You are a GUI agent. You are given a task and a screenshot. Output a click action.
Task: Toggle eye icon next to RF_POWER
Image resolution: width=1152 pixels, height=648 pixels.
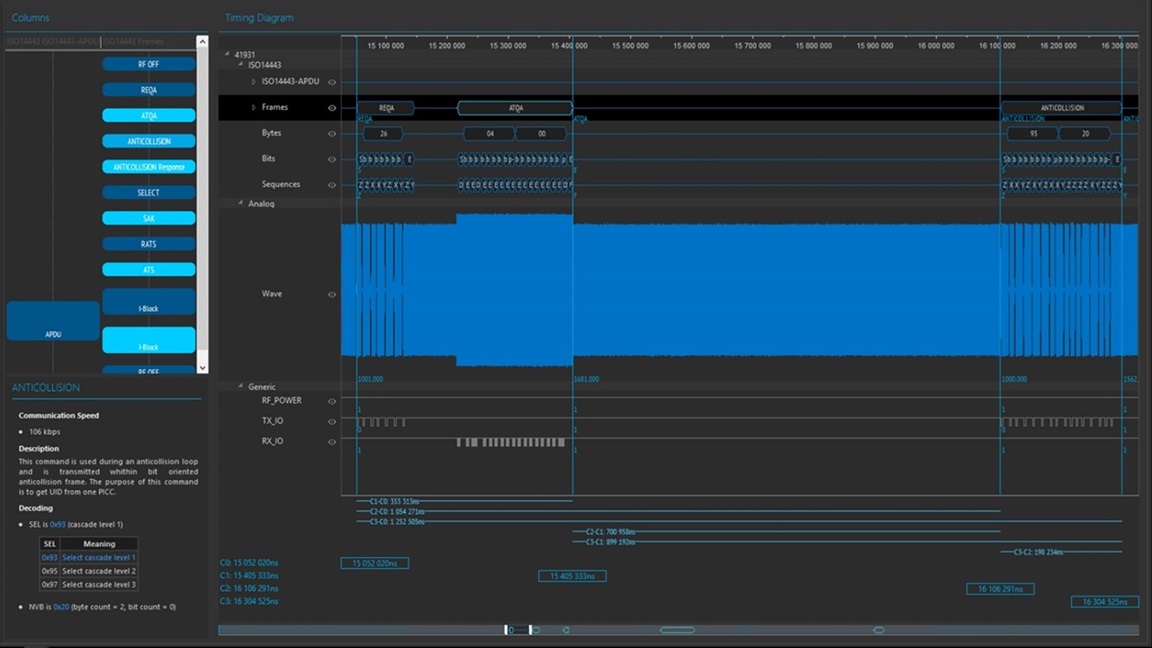pos(332,401)
